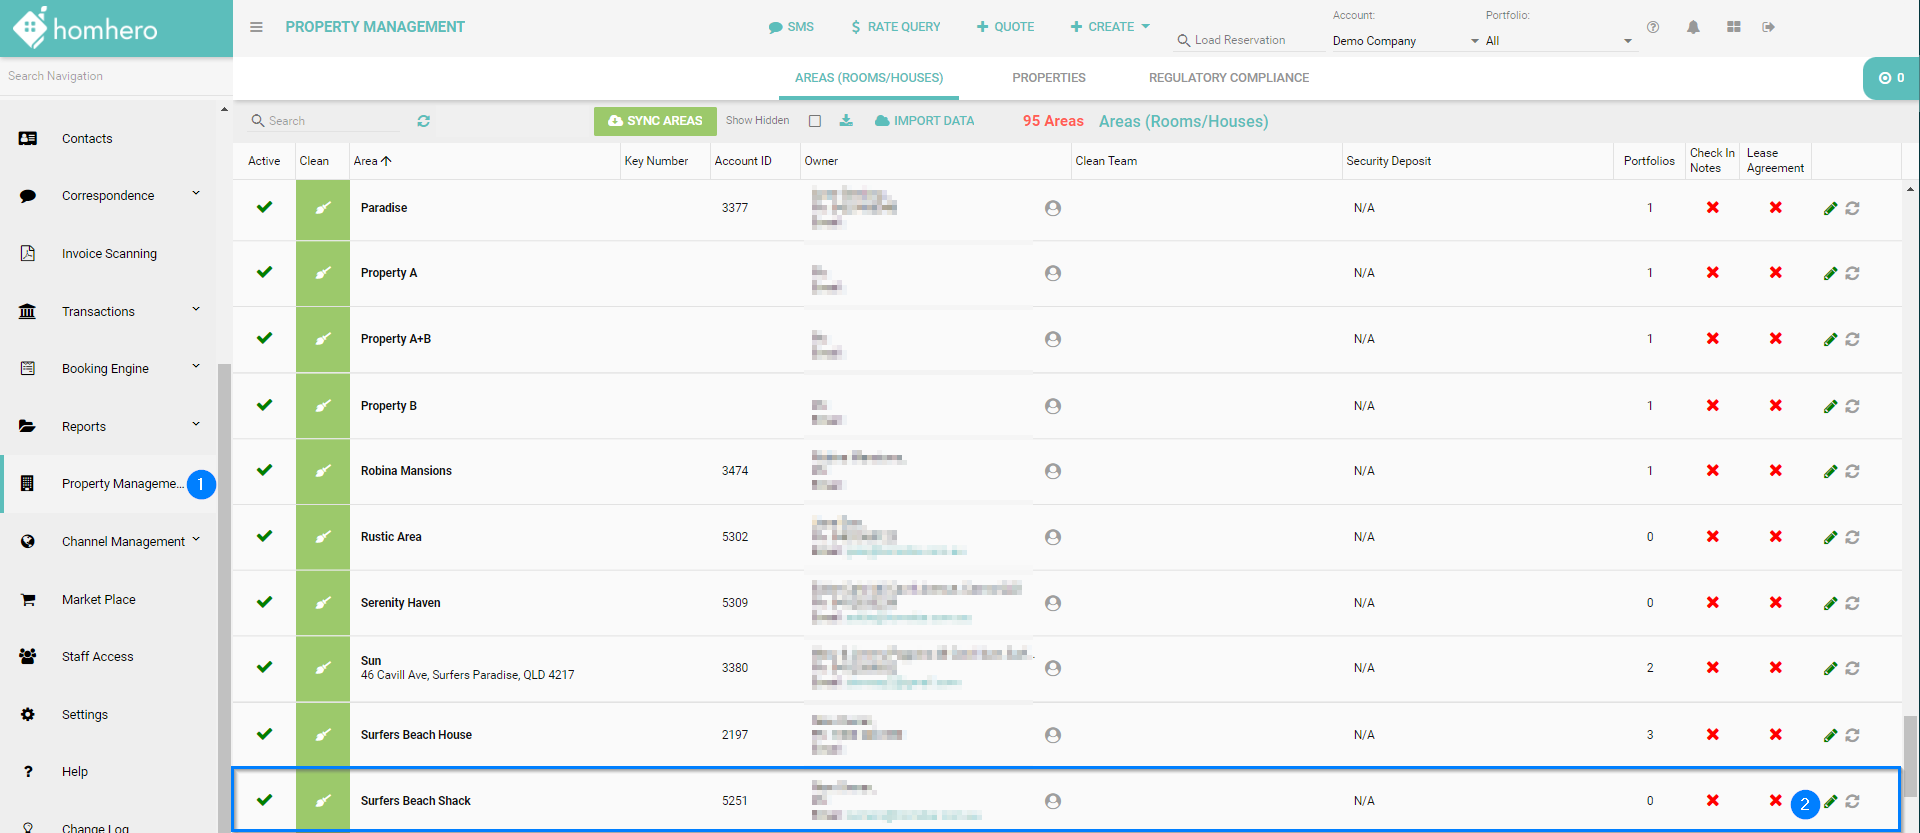Viewport: 1920px width, 833px height.
Task: Open owner profile icon for Rustic Area
Action: tap(1053, 537)
